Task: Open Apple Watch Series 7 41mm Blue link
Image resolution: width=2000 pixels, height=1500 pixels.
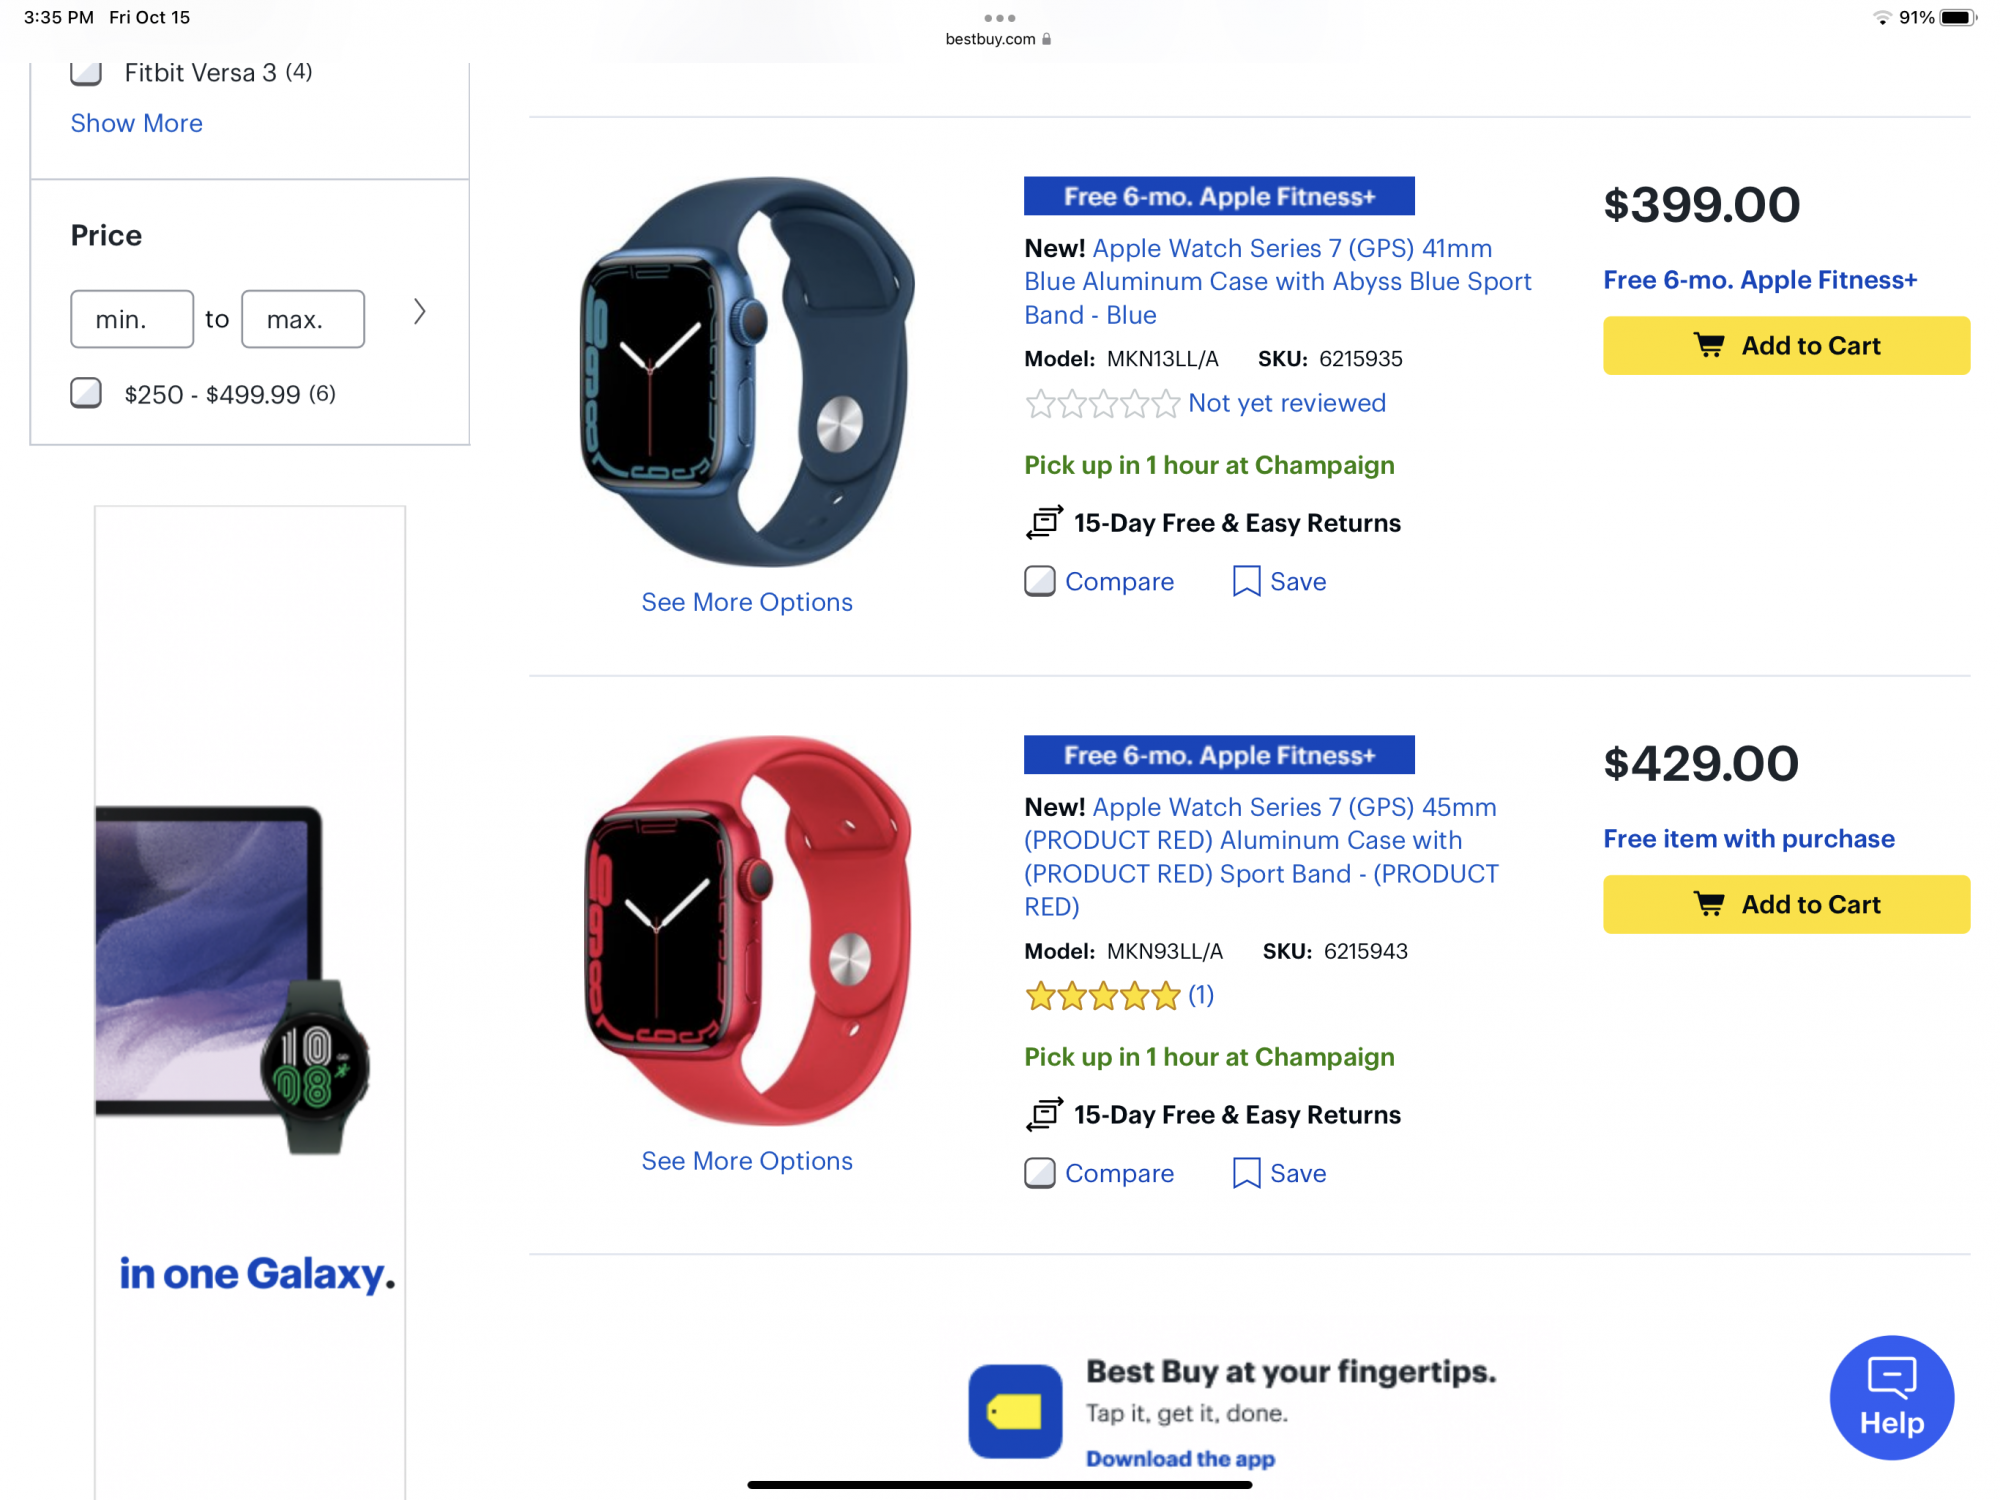Action: [1277, 281]
